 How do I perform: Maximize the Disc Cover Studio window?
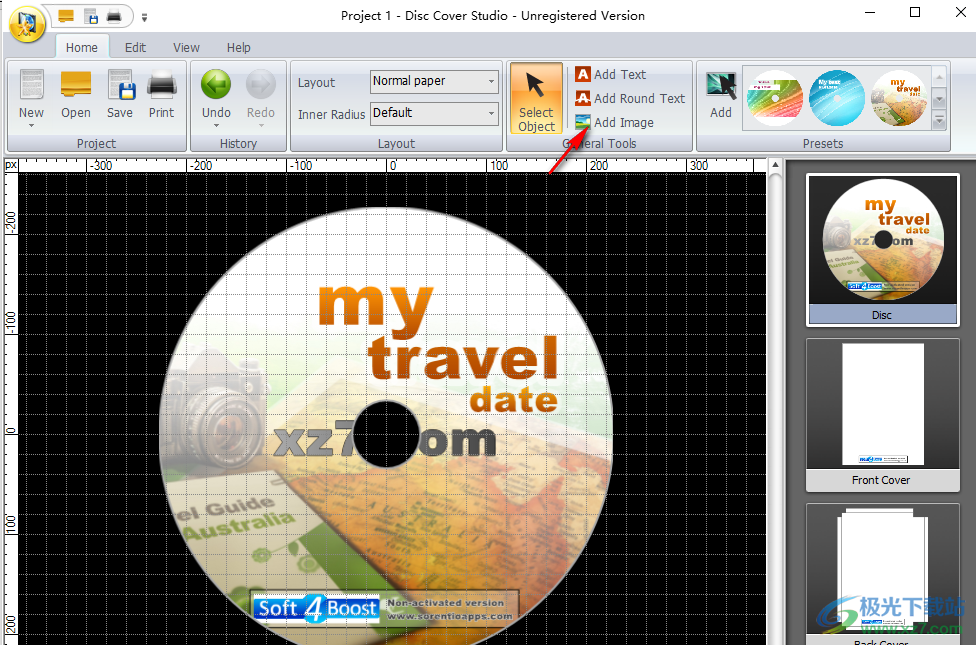click(914, 13)
